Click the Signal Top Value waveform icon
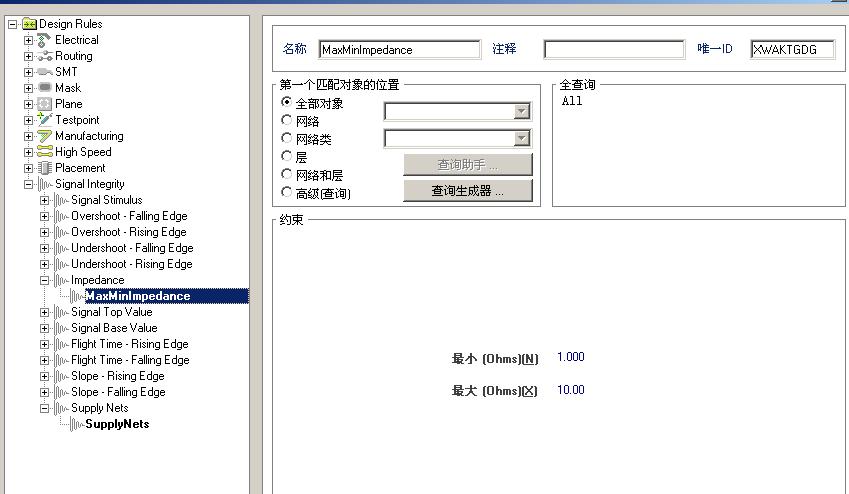849x494 pixels. [x=61, y=312]
